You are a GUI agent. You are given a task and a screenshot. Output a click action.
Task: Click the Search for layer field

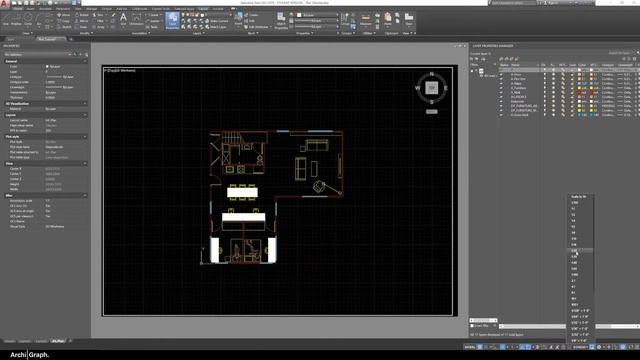(x=620, y=53)
